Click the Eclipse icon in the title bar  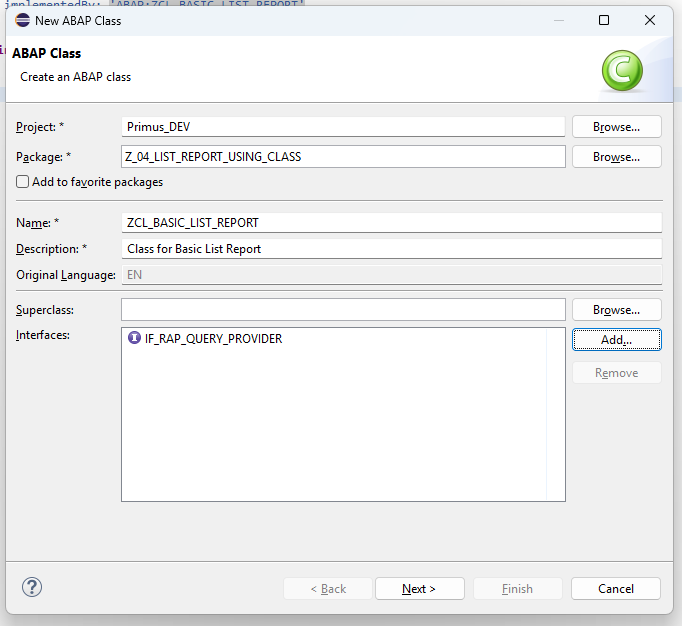(x=22, y=20)
